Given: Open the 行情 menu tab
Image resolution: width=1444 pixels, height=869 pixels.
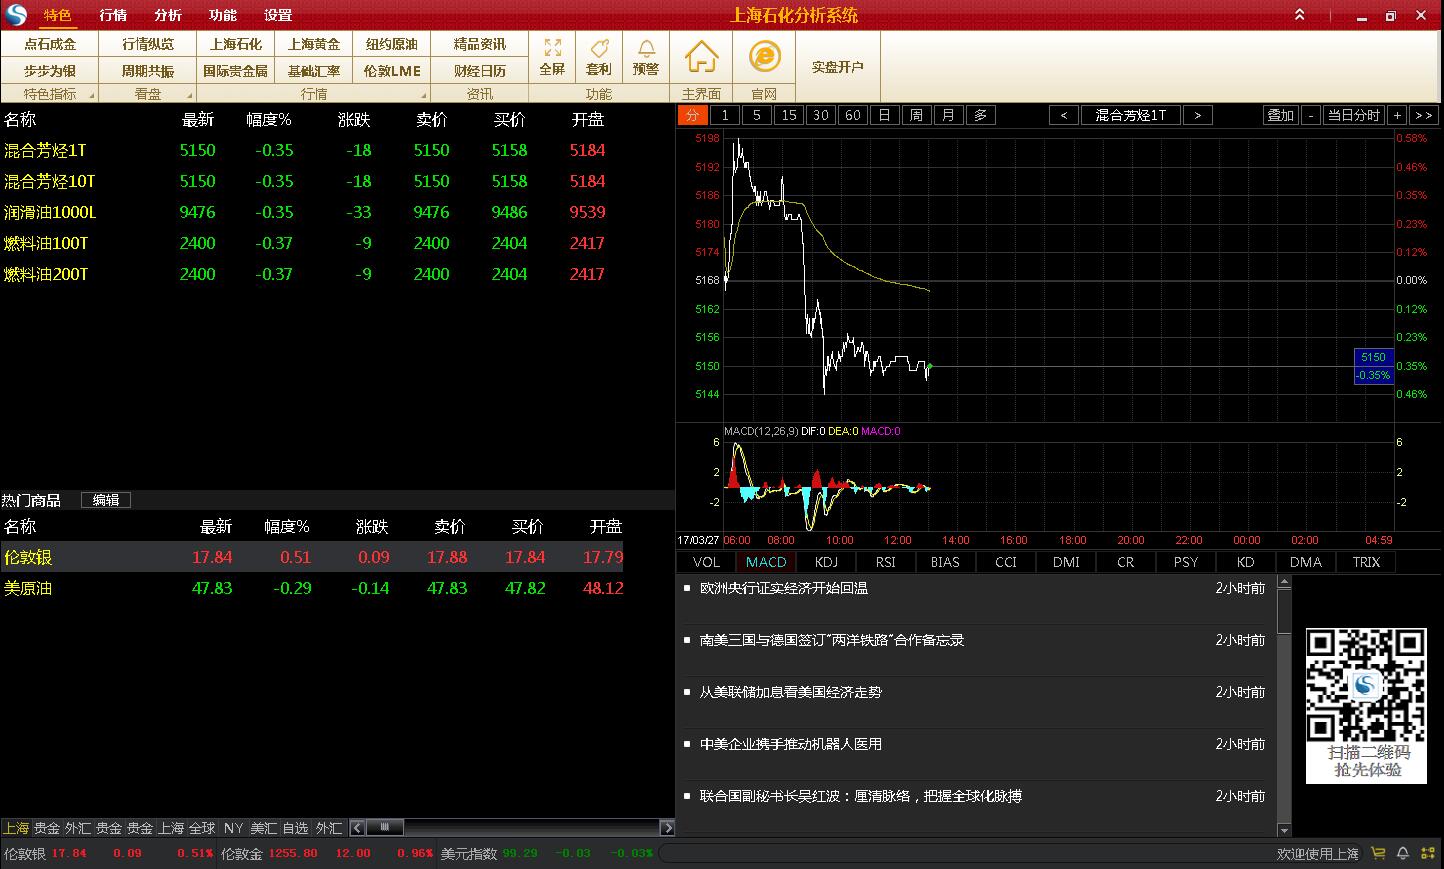Looking at the screenshot, I should pos(113,15).
